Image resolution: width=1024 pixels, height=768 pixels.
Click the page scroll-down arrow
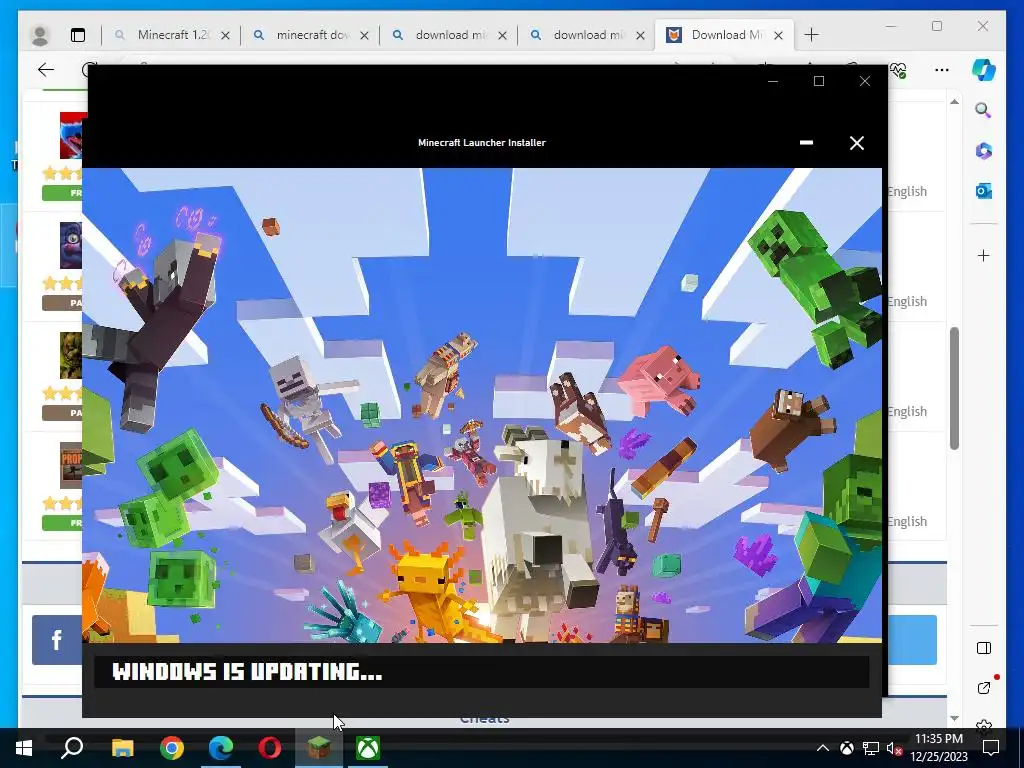954,718
